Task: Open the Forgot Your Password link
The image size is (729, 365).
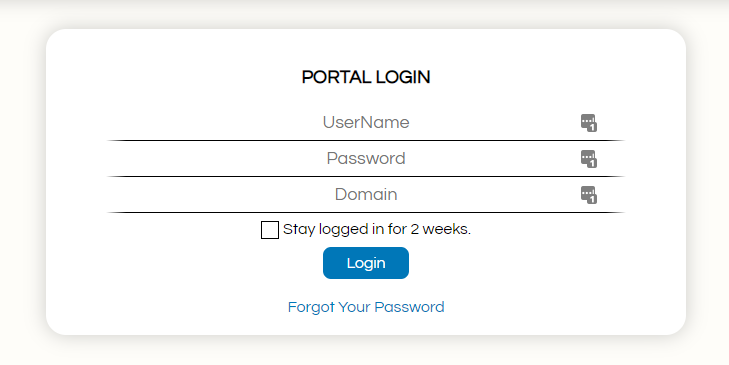Action: (366, 307)
